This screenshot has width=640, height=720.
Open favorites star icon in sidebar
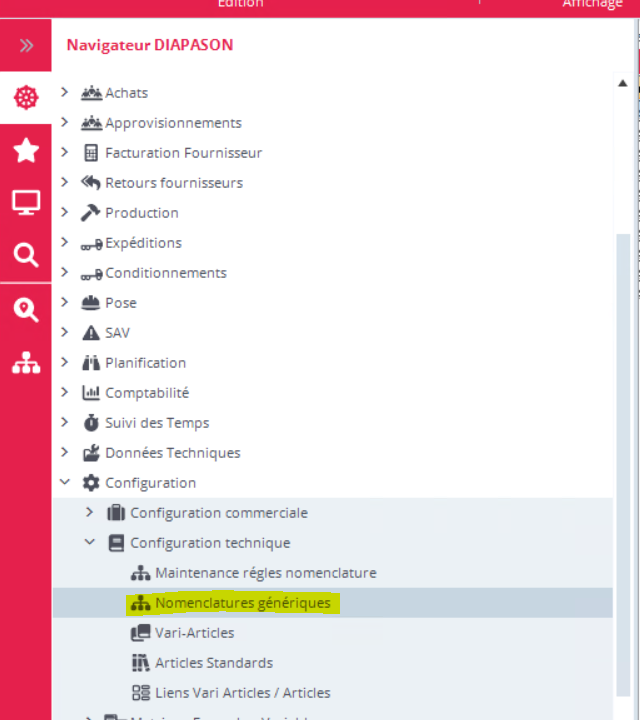[26, 150]
